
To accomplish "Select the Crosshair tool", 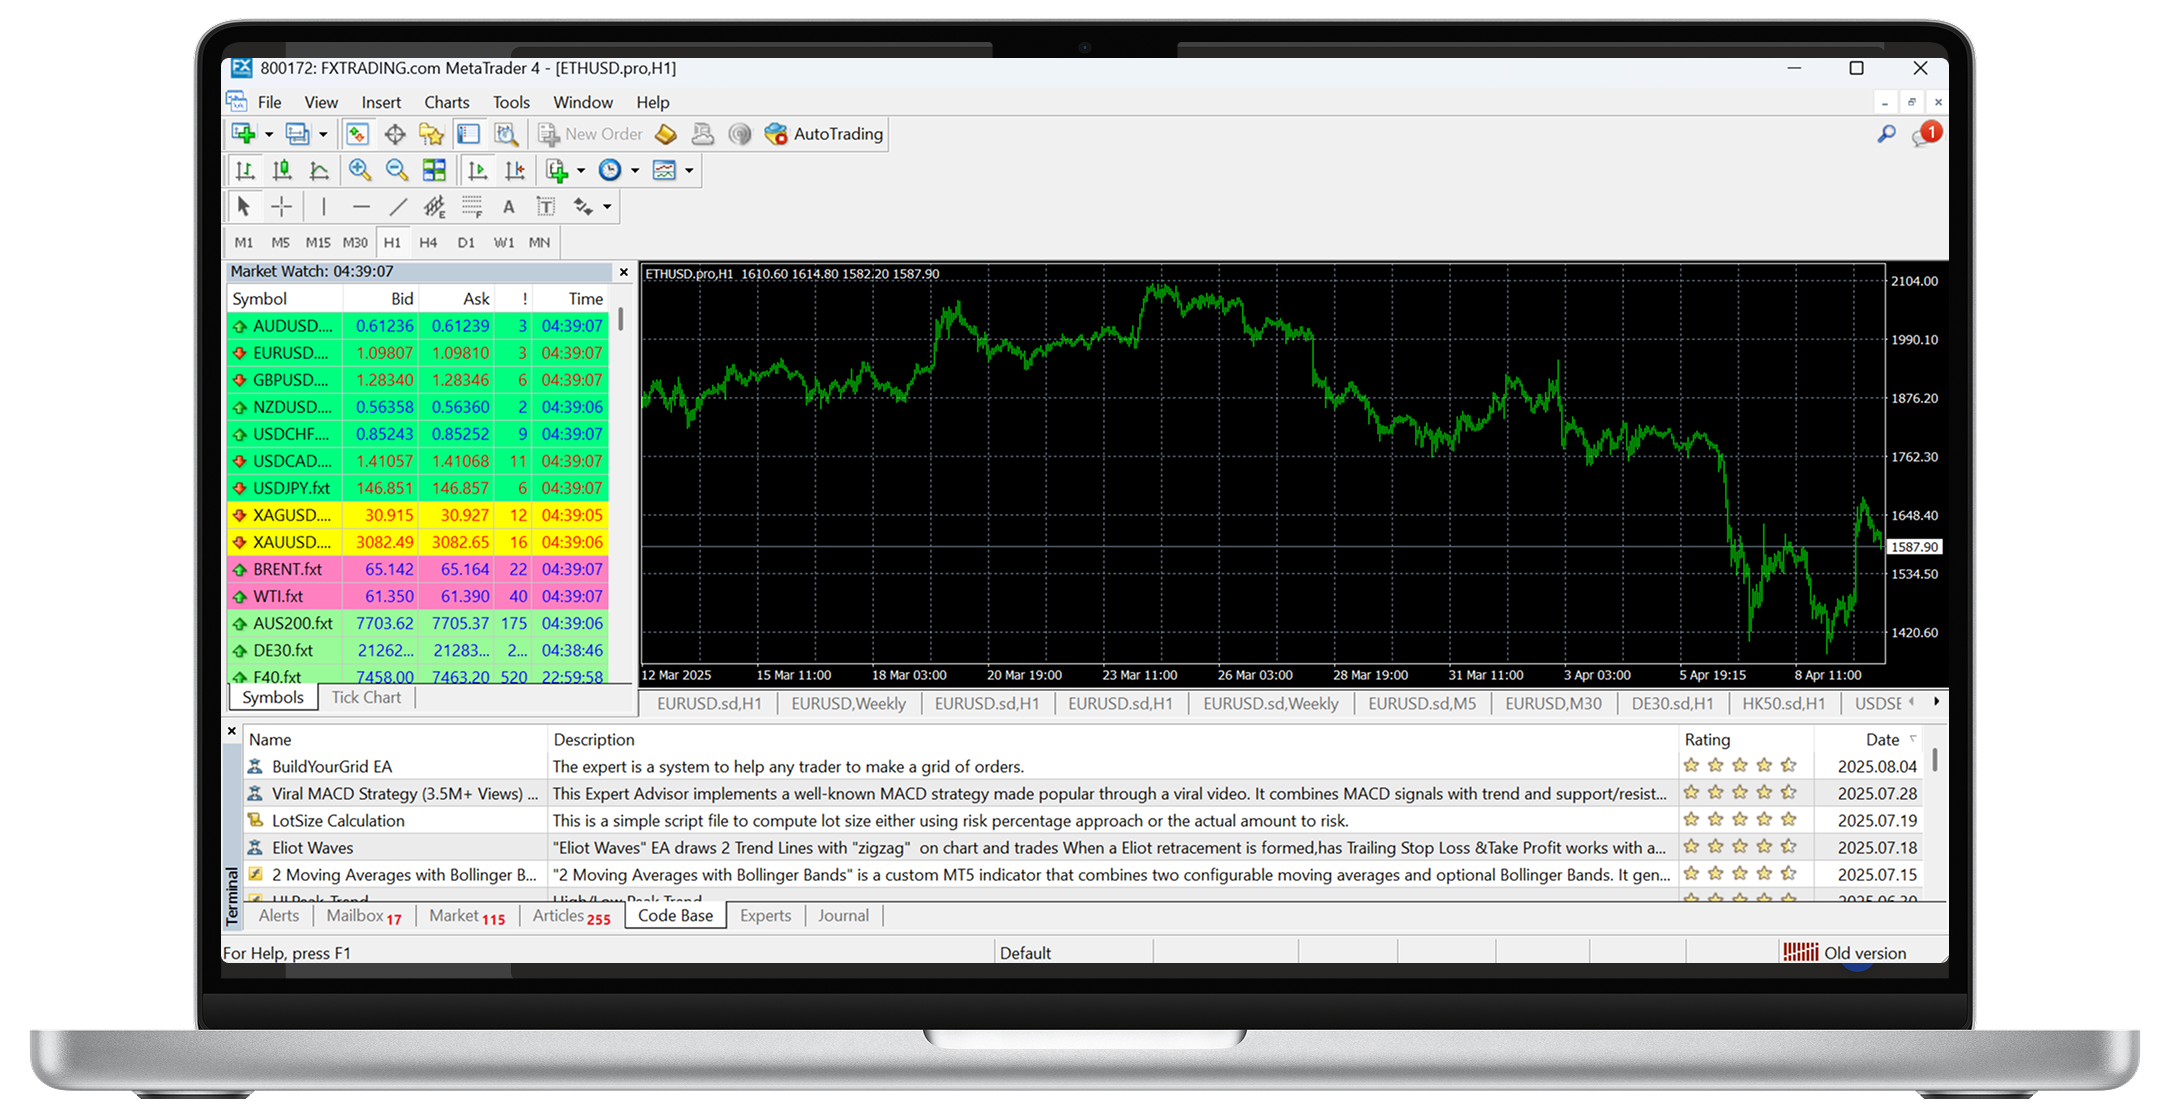I will [281, 206].
